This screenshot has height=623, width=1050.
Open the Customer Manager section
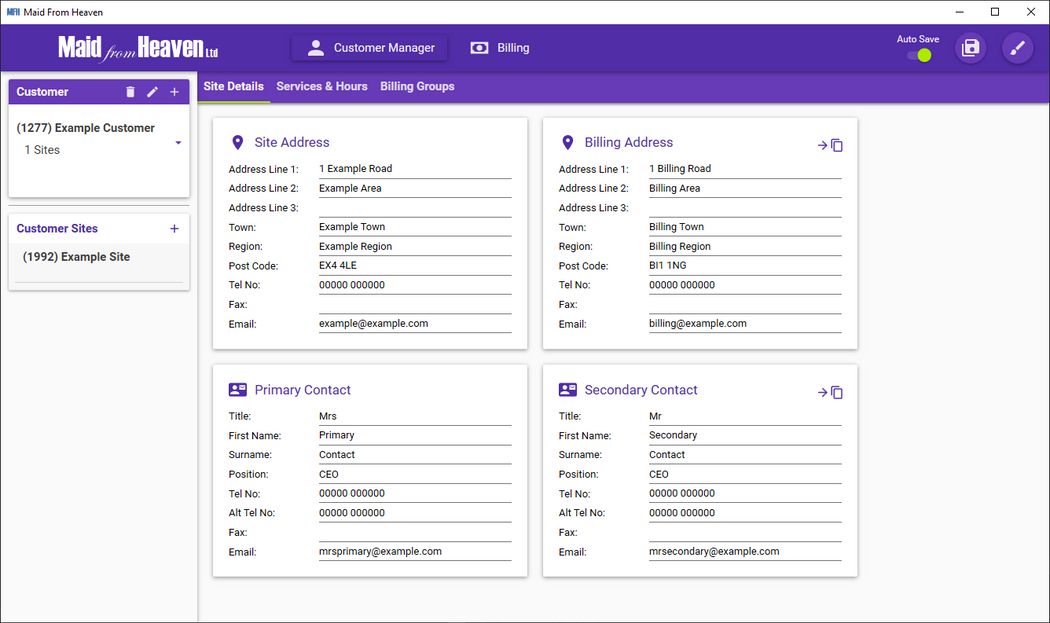click(x=370, y=48)
